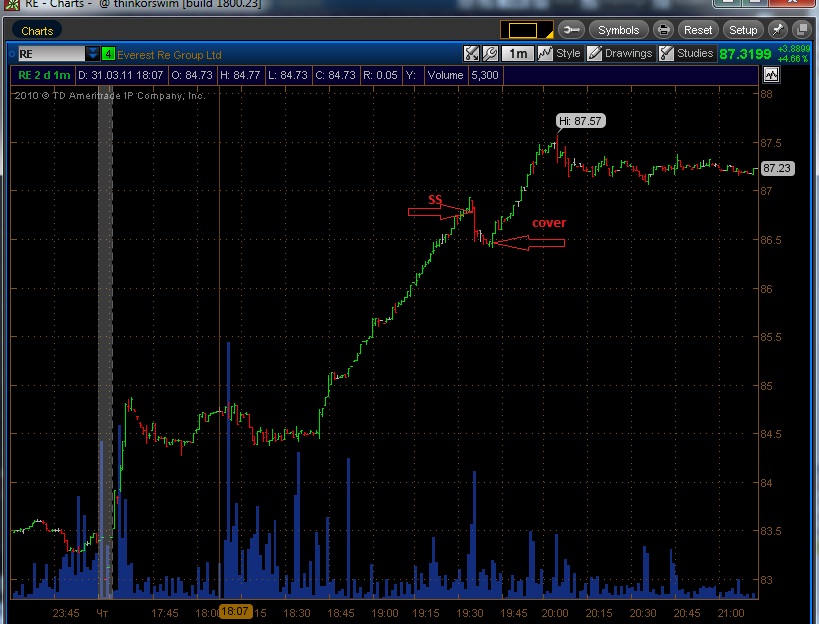The image size is (819, 624).
Task: Open the Style menu
Action: (559, 53)
